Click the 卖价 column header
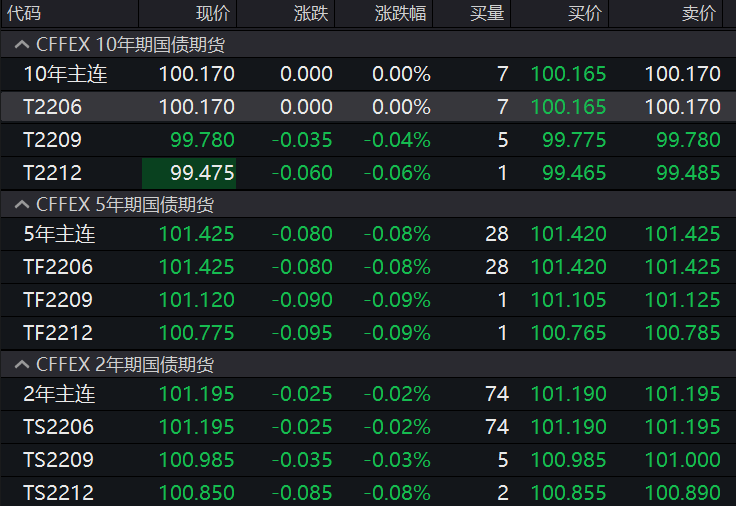 (x=698, y=14)
